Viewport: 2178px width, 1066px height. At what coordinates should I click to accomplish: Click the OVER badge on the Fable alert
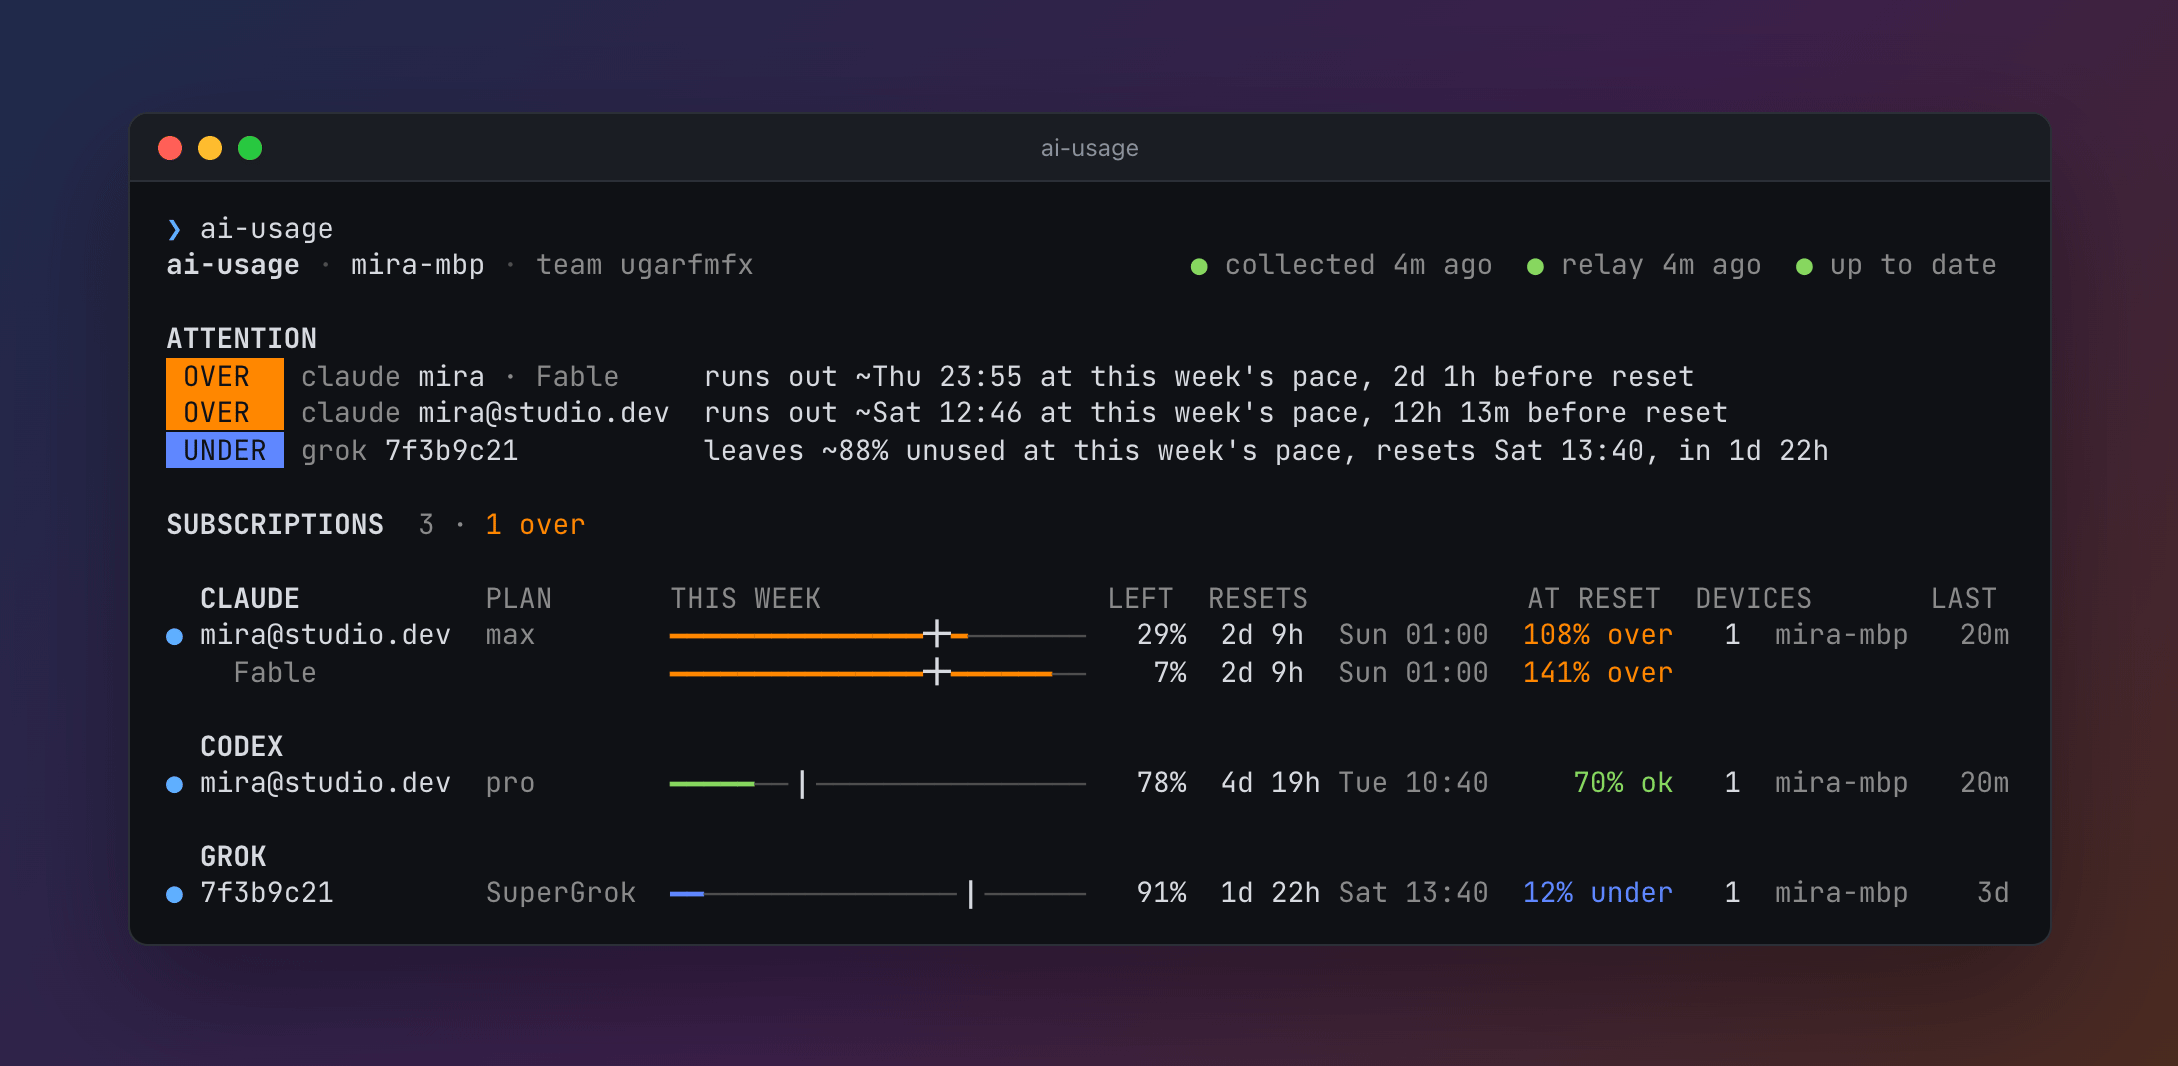(225, 377)
